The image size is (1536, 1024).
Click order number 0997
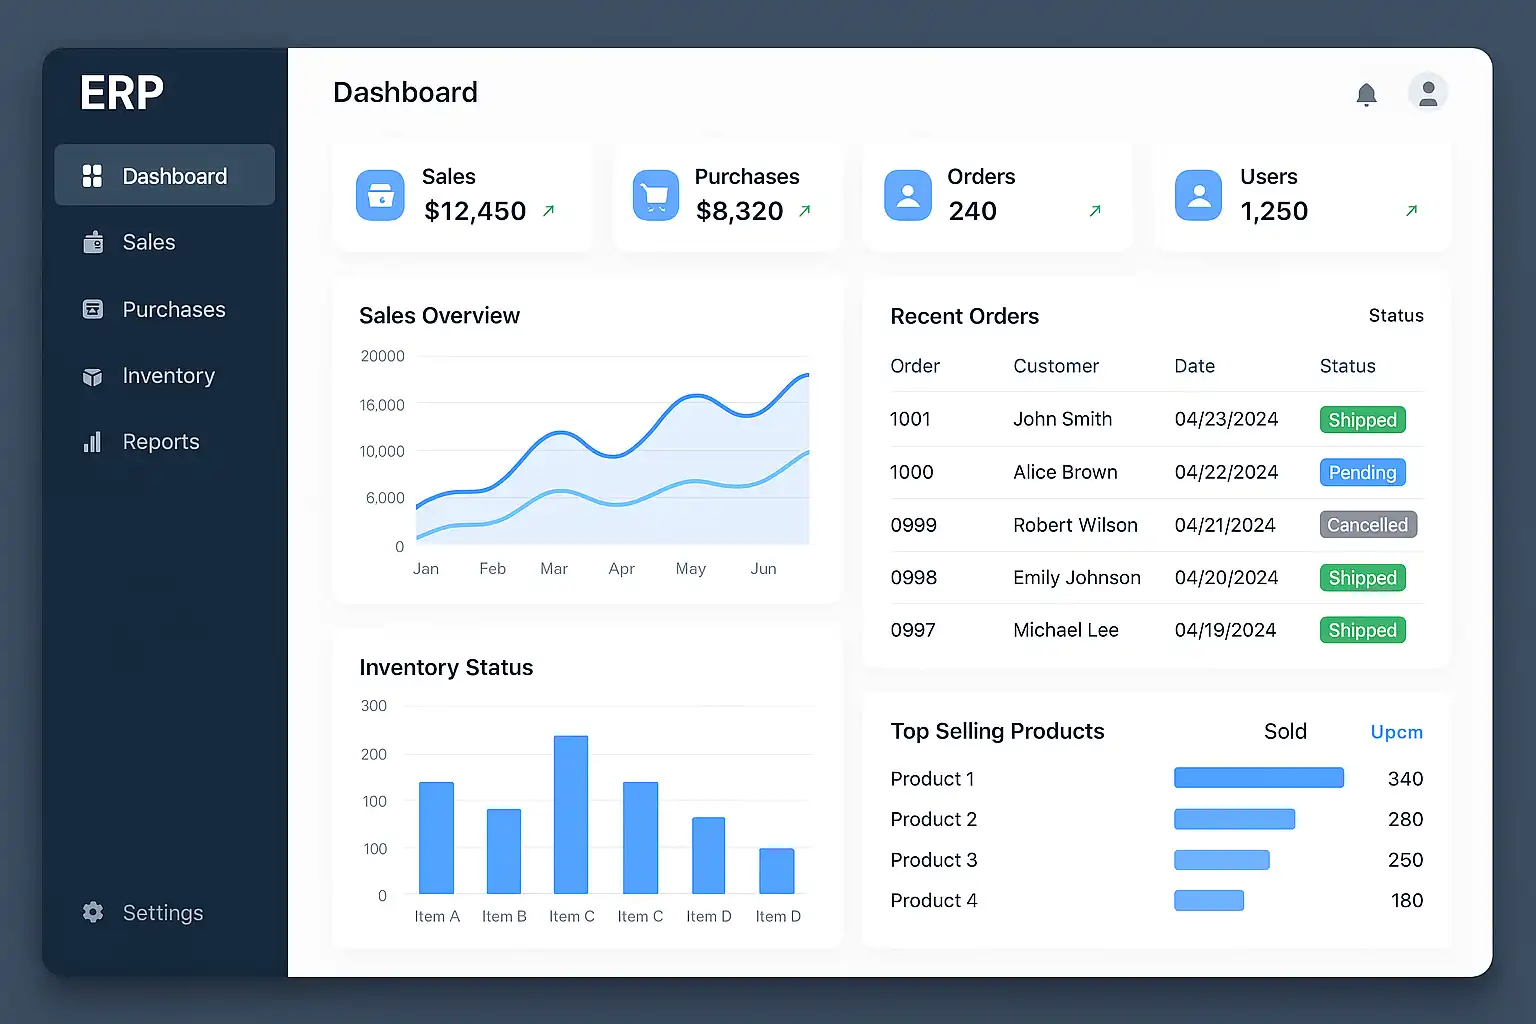pyautogui.click(x=913, y=630)
